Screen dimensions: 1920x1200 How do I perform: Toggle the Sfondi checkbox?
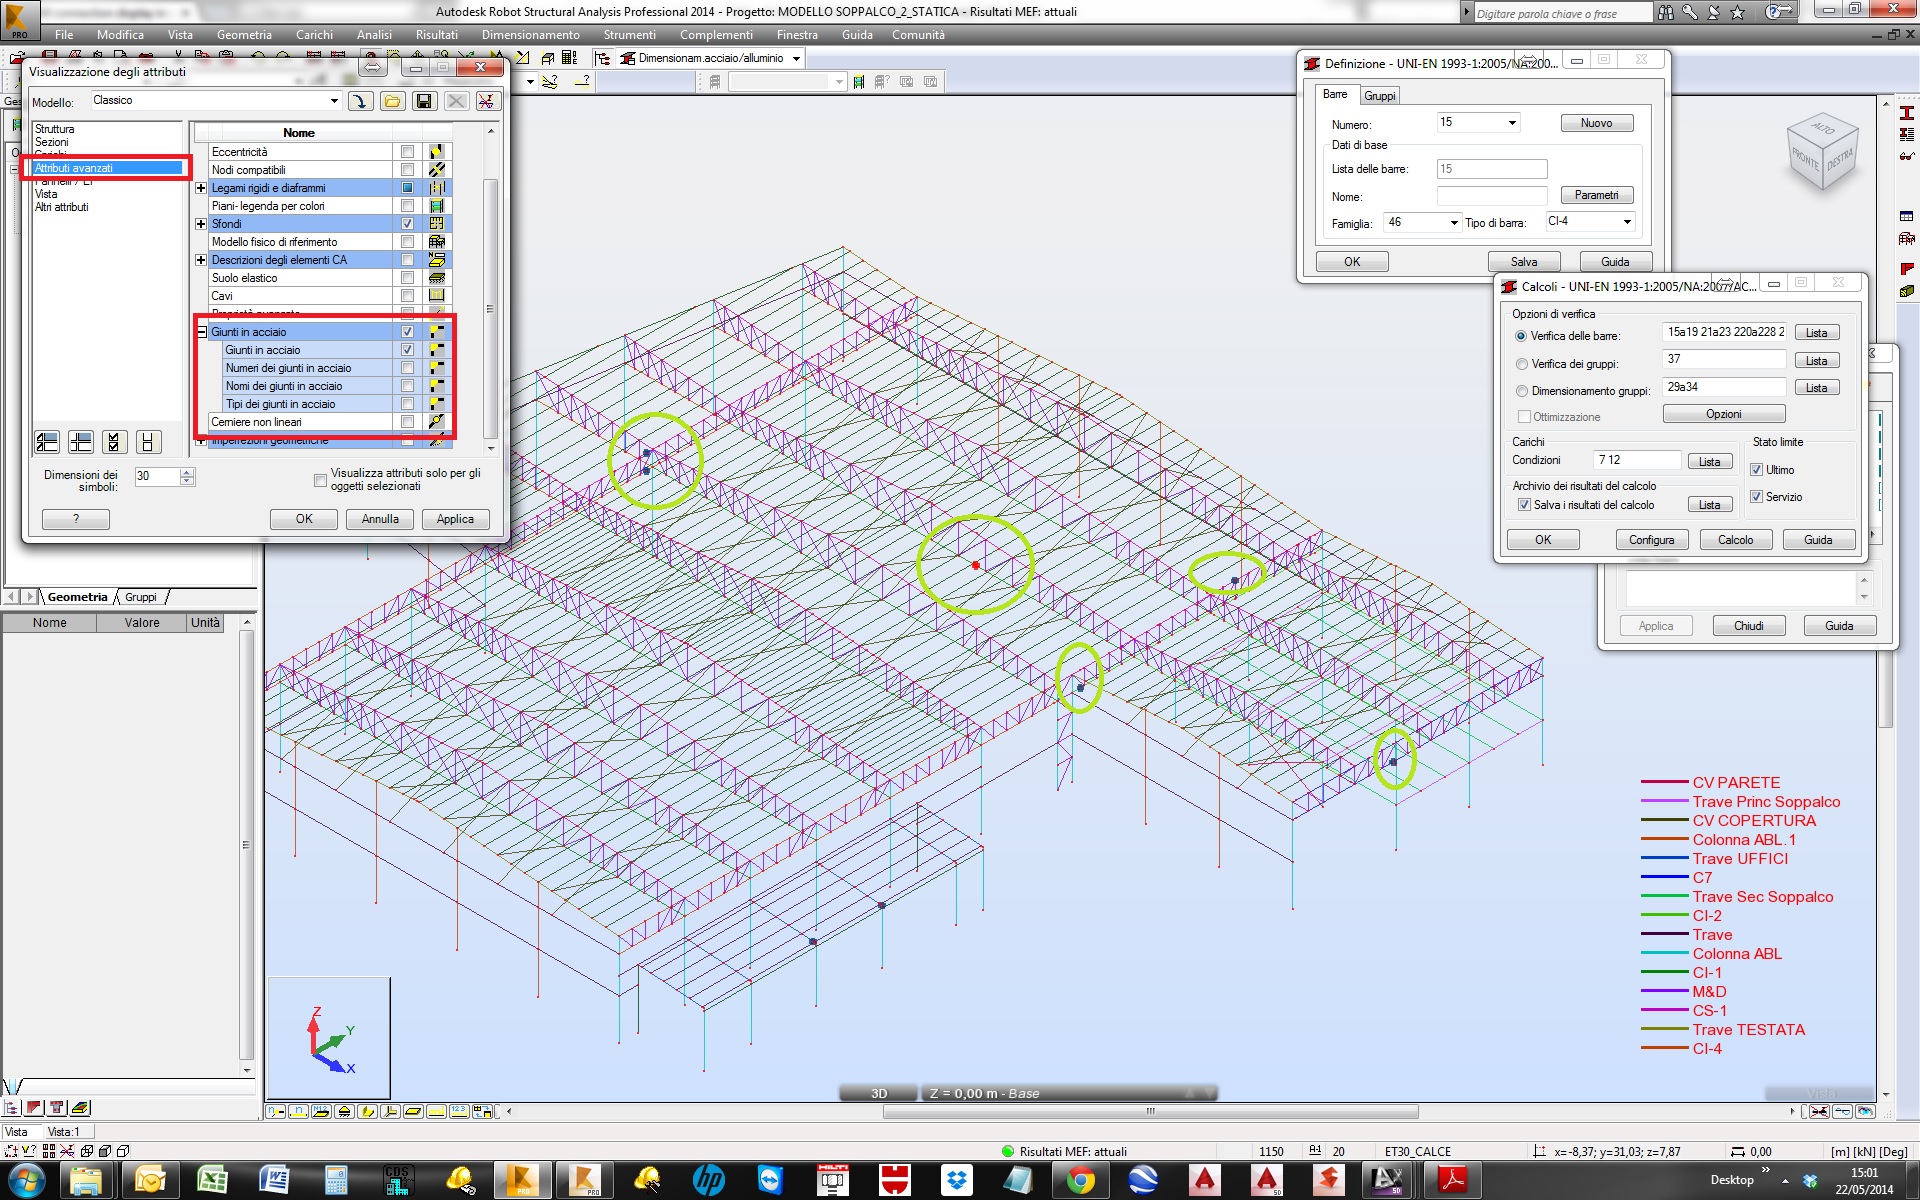(407, 224)
